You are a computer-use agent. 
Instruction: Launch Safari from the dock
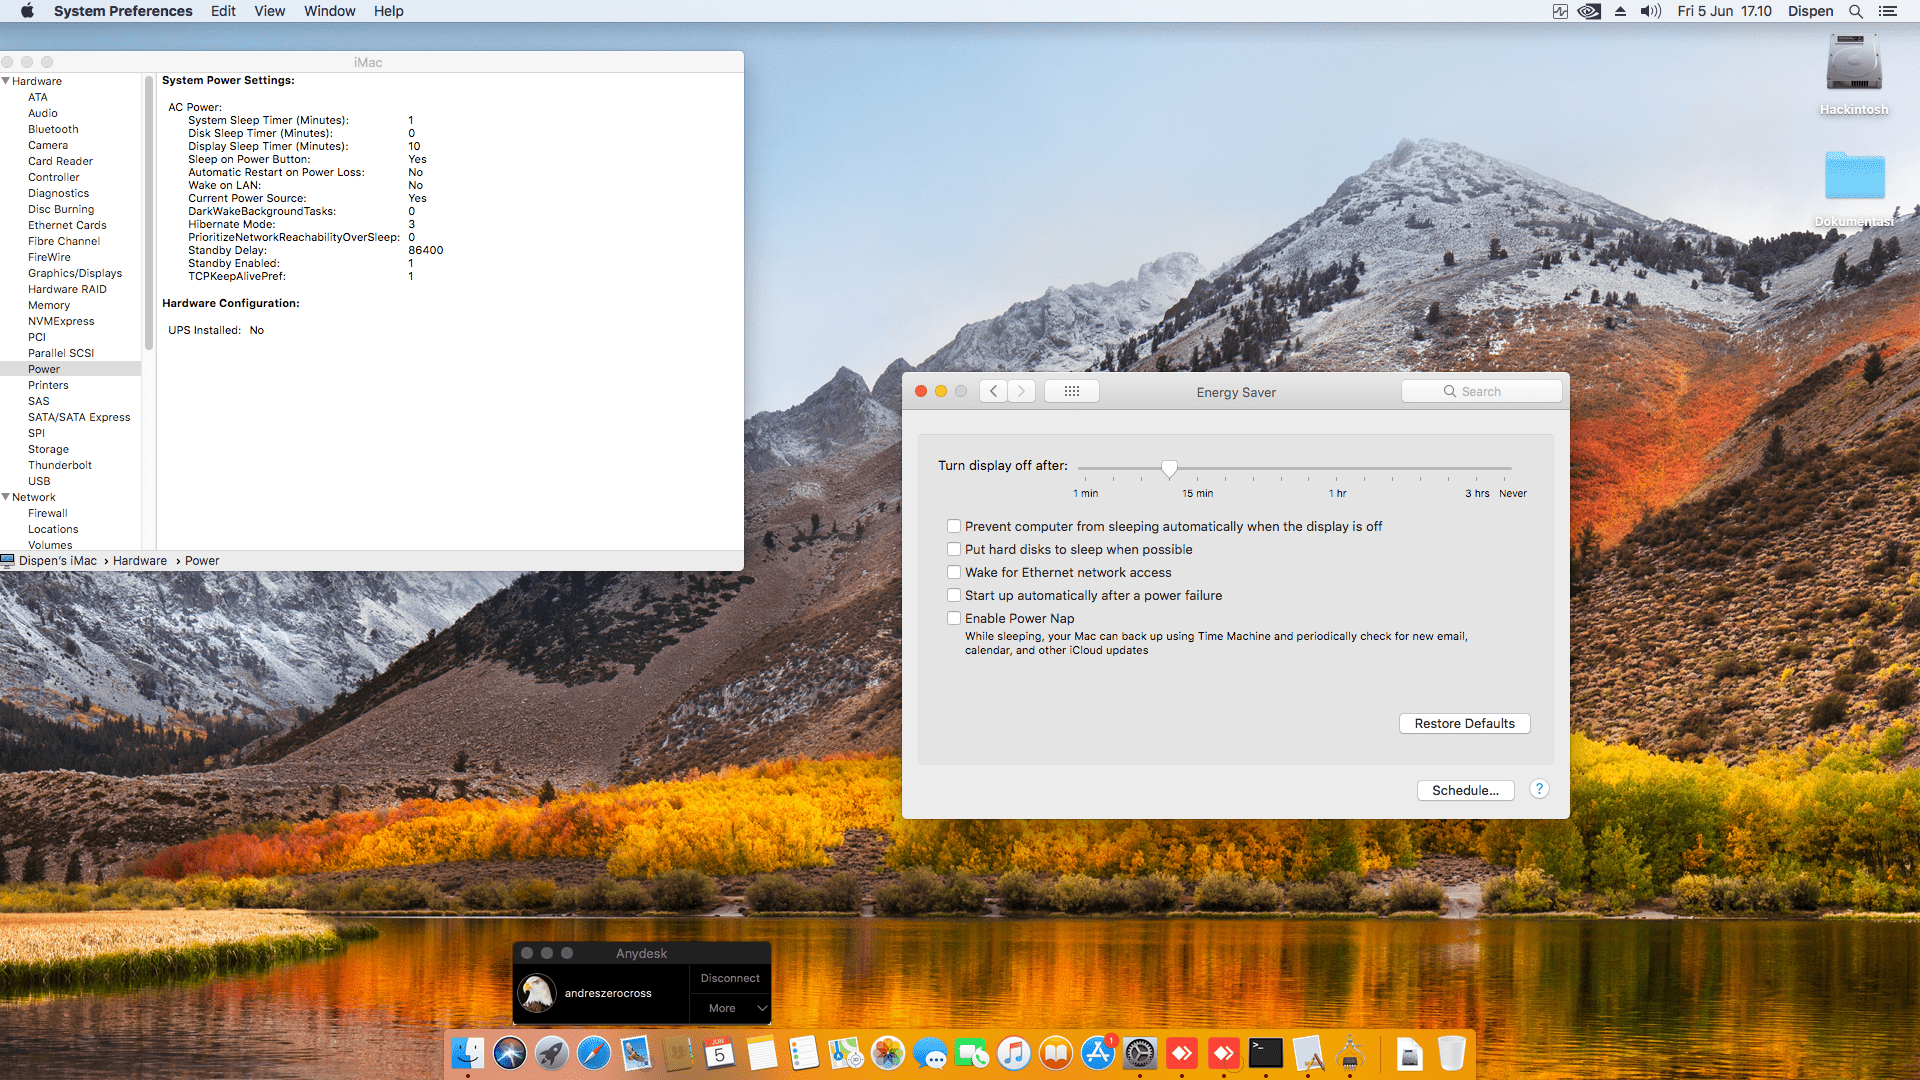594,1053
